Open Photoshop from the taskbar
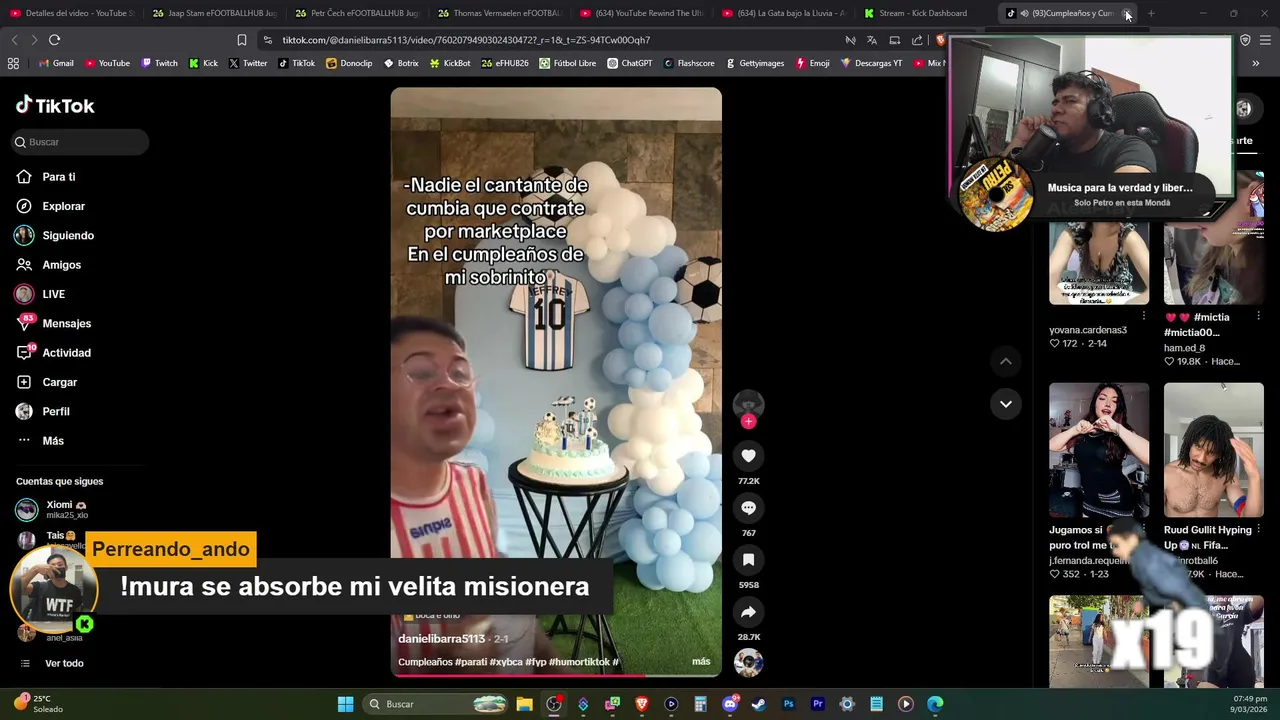Image resolution: width=1280 pixels, height=720 pixels. 788,704
